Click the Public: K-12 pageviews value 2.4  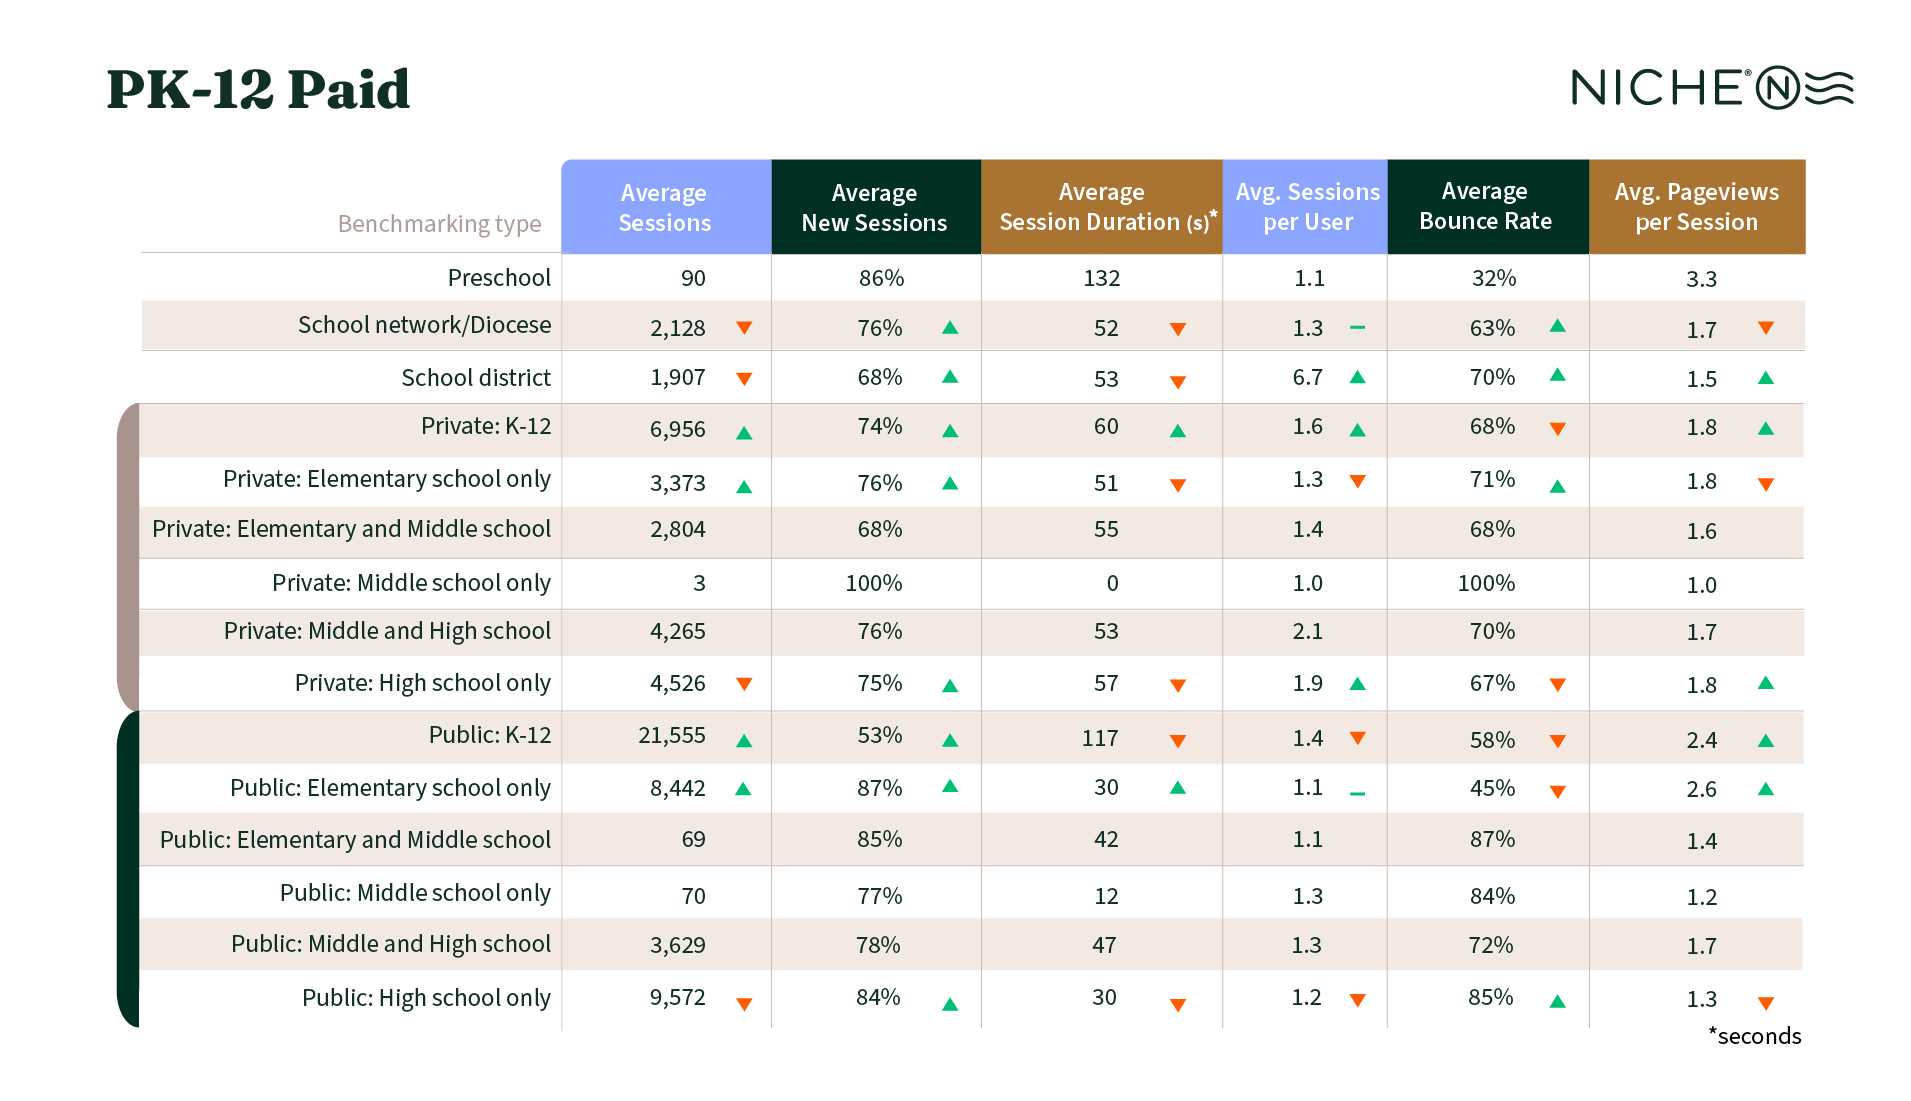coord(1701,741)
